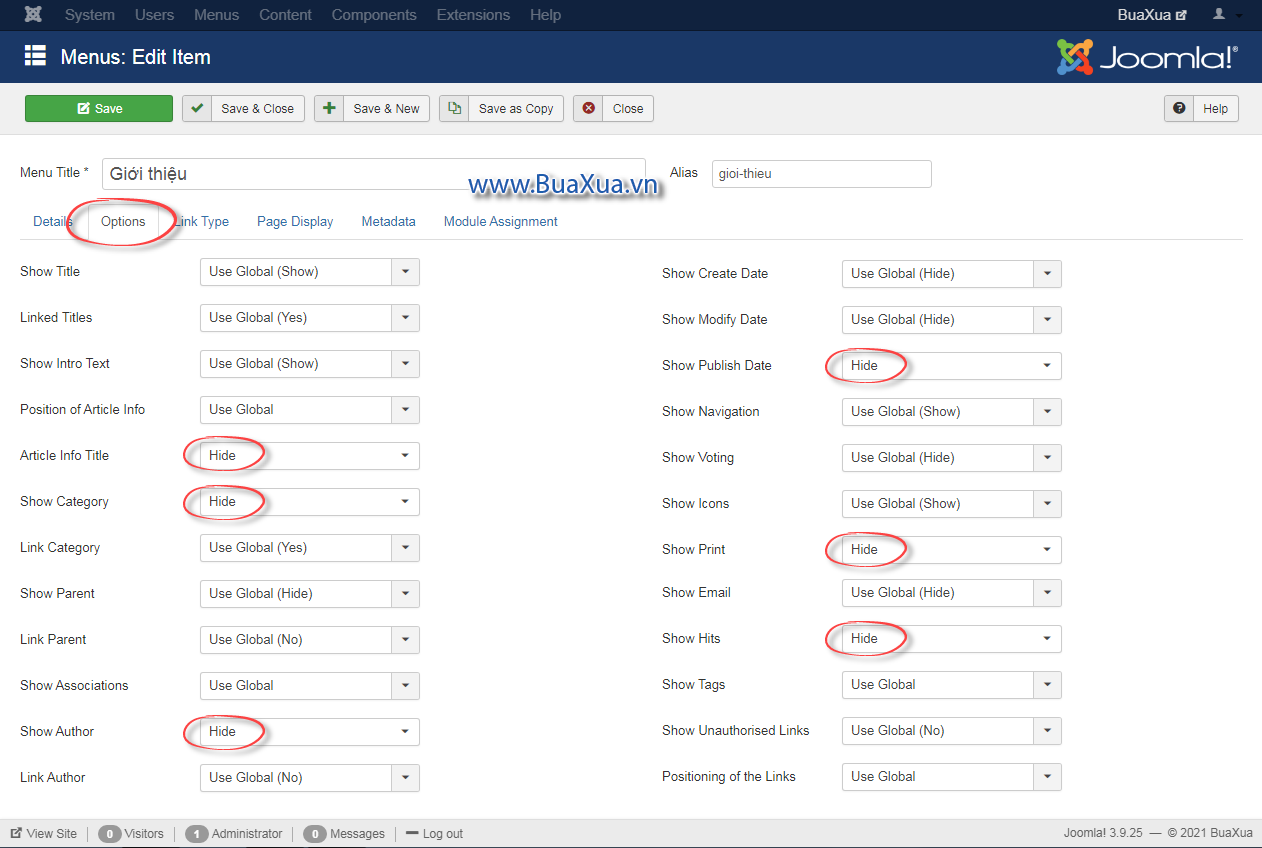1262x848 pixels.
Task: Switch to the Link Type tab
Action: pos(201,222)
